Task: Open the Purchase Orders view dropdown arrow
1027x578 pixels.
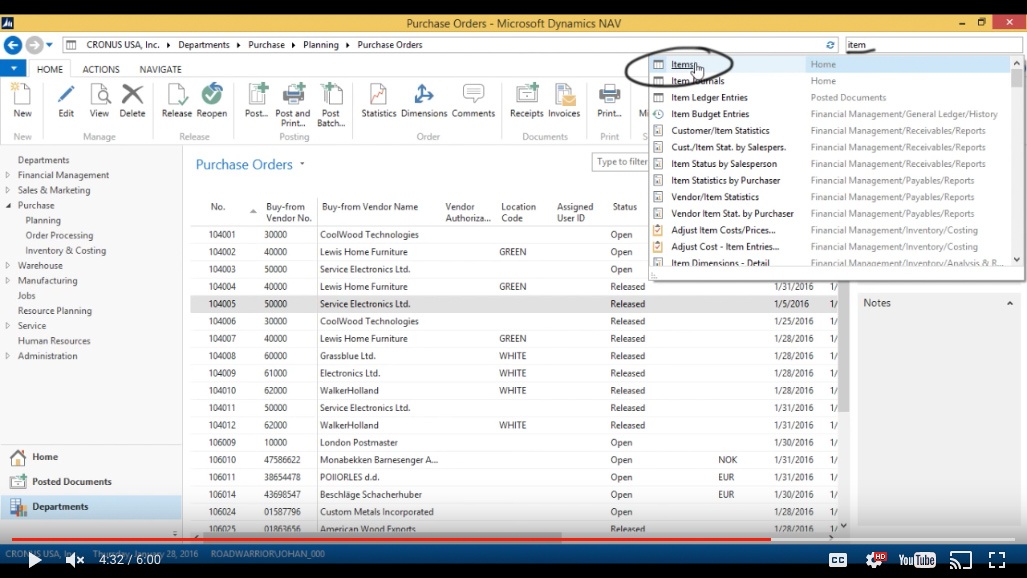Action: click(x=302, y=164)
